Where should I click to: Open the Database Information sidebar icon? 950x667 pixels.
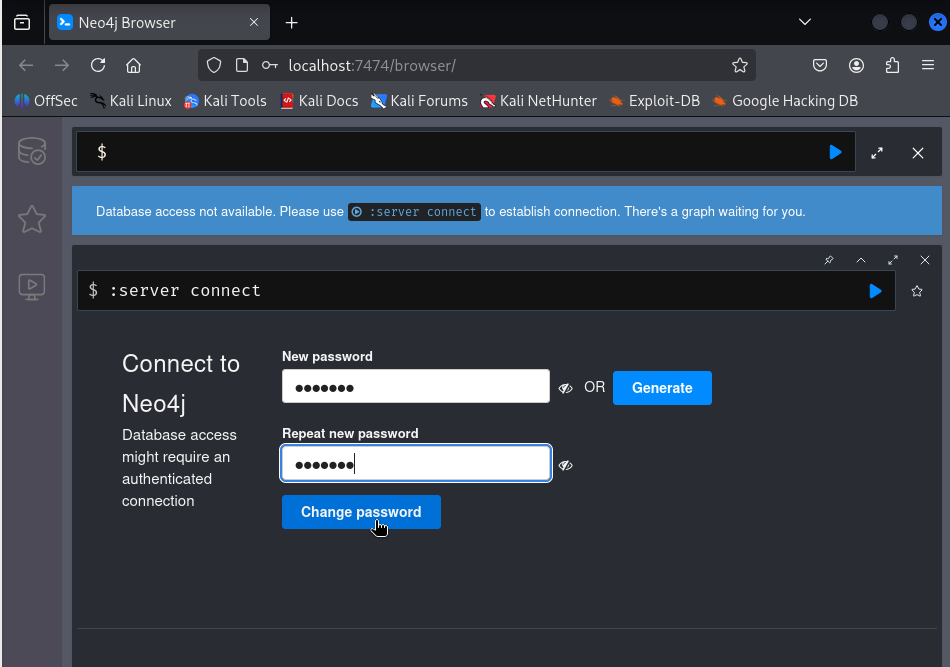tap(32, 151)
